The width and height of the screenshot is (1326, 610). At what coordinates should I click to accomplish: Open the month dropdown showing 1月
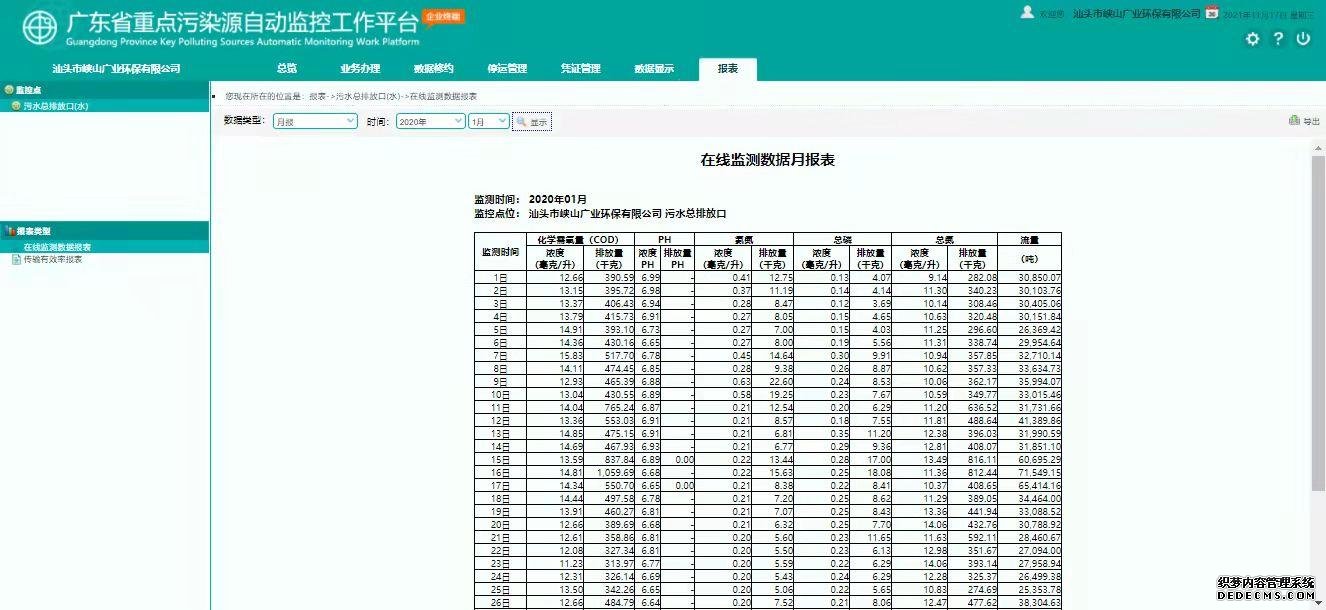point(489,121)
